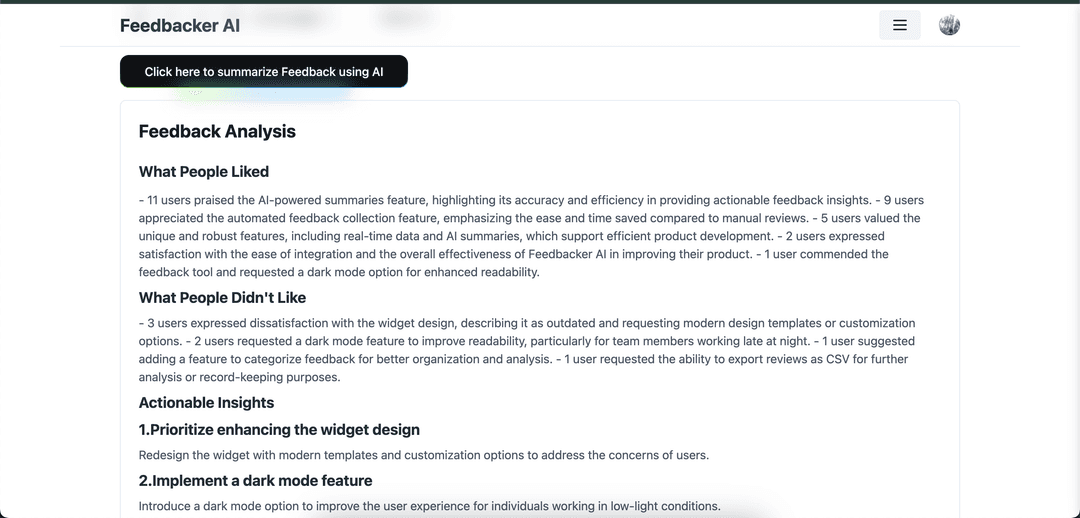Open the user profile avatar
The width and height of the screenshot is (1080, 518).
949,25
